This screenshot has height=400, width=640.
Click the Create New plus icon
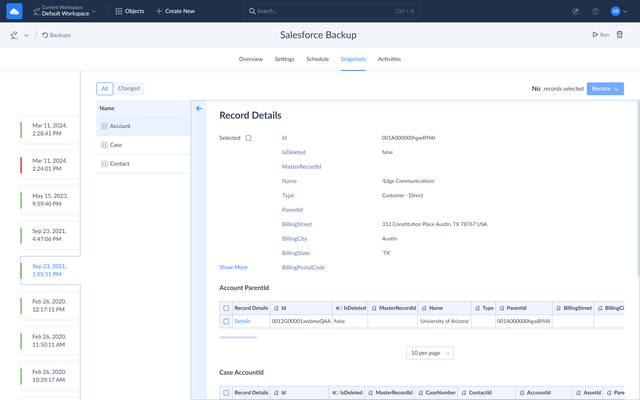[159, 11]
